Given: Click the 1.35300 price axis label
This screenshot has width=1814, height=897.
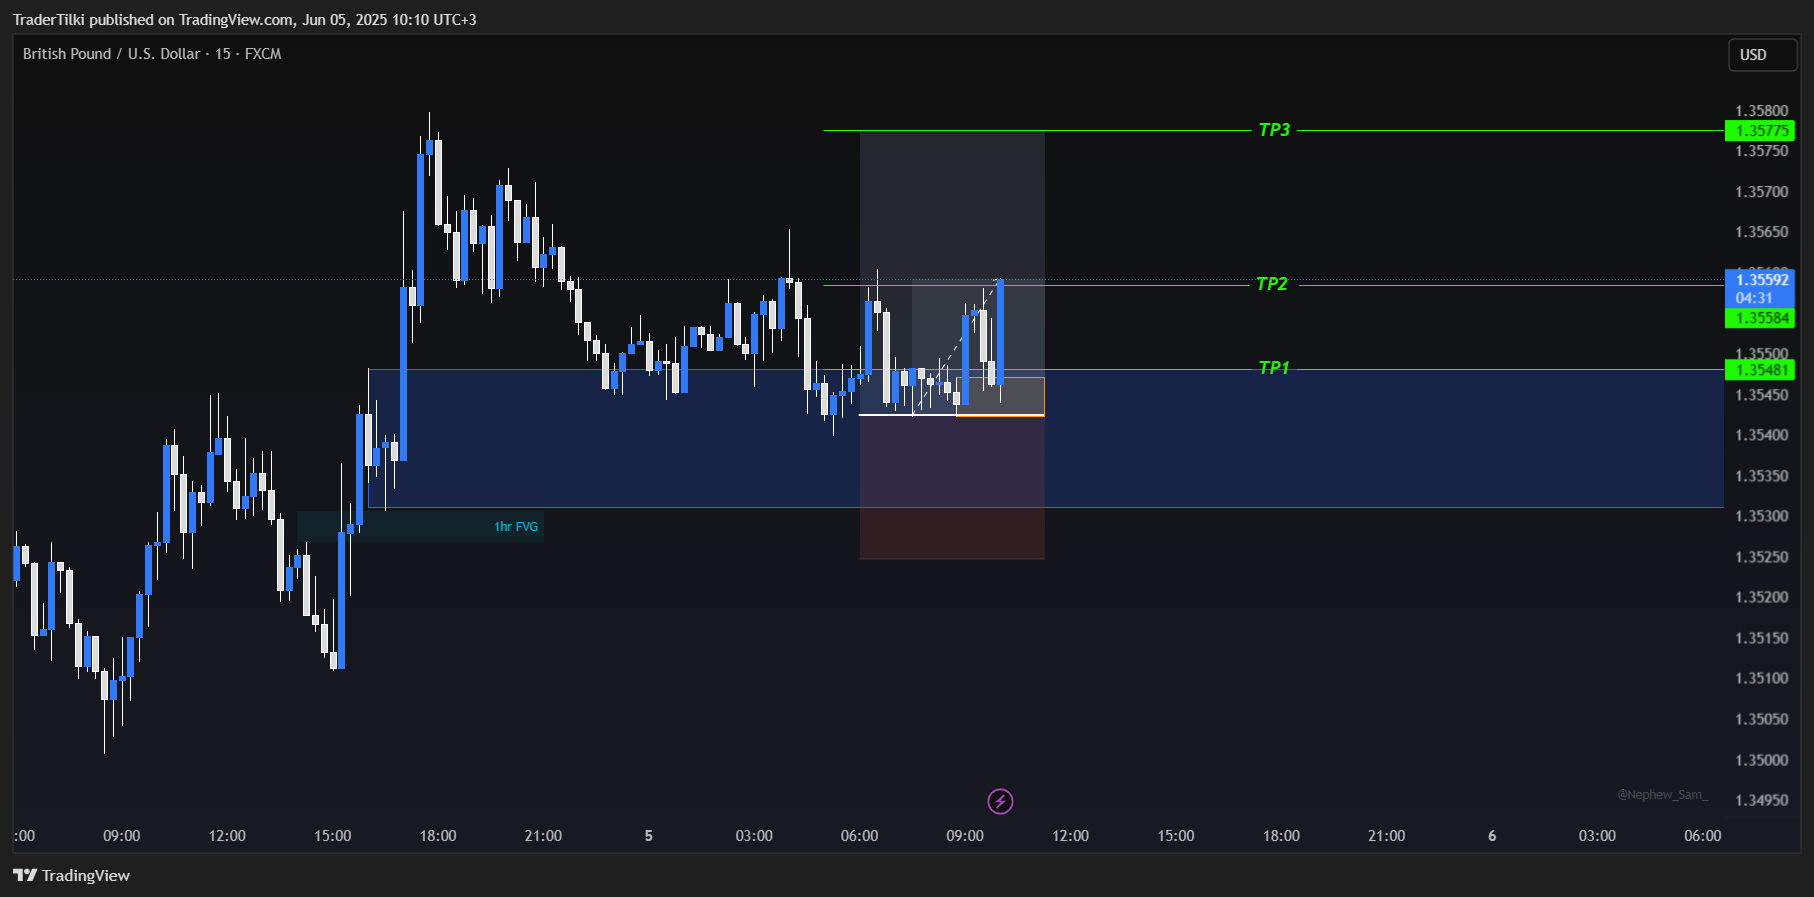Looking at the screenshot, I should click(x=1762, y=516).
